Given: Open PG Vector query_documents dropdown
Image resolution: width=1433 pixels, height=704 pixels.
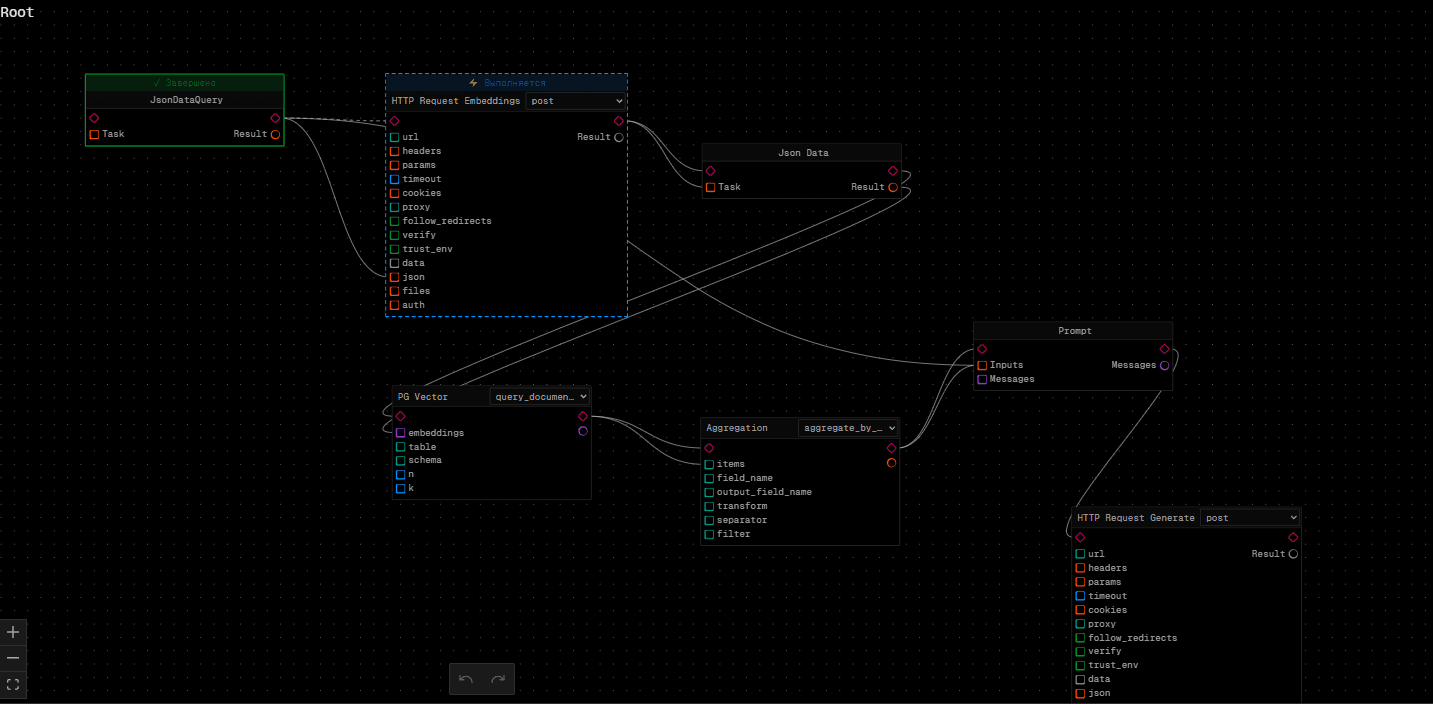Looking at the screenshot, I should [539, 397].
